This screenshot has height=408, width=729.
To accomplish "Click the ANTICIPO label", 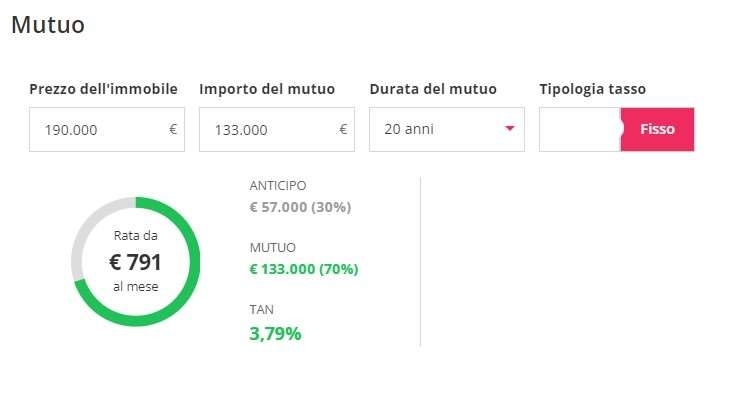I will 278,185.
